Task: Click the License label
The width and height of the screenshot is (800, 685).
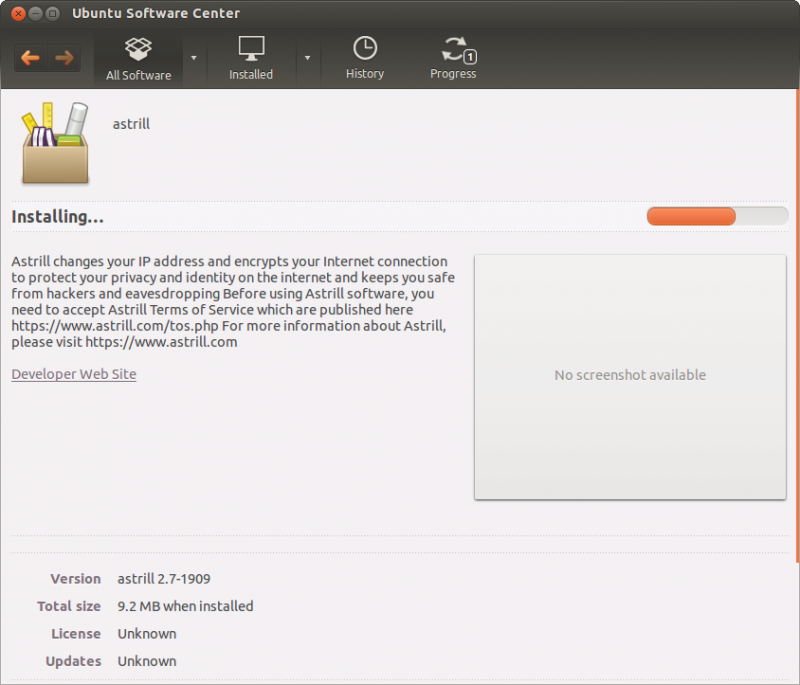Action: pyautogui.click(x=76, y=633)
